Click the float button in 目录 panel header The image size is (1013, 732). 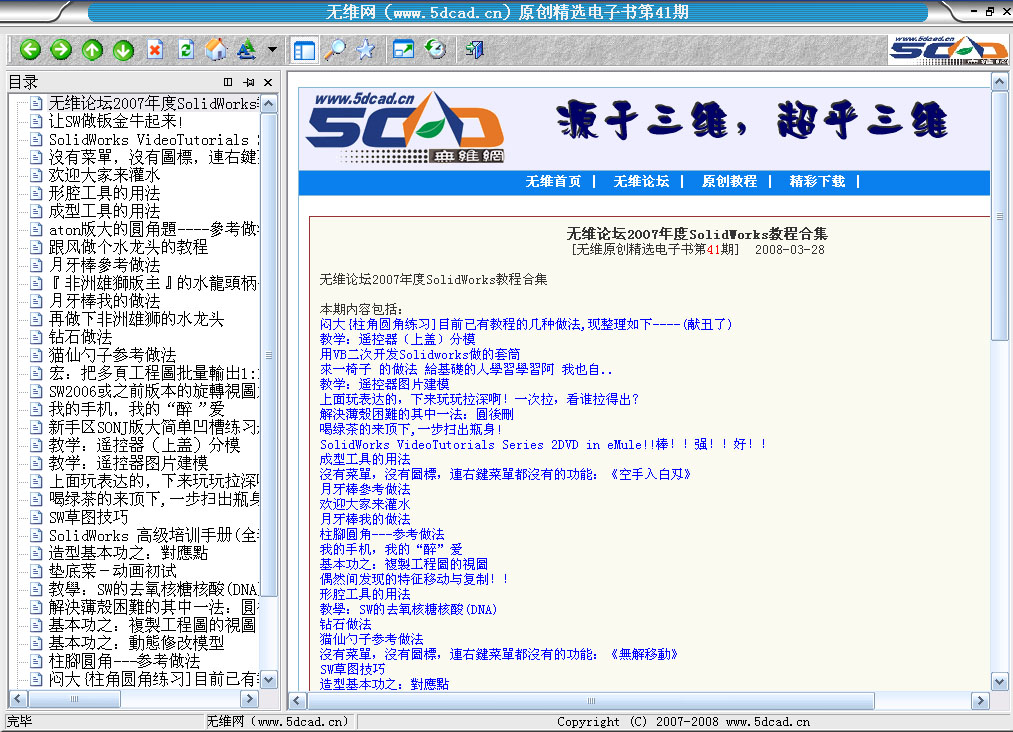click(x=228, y=82)
